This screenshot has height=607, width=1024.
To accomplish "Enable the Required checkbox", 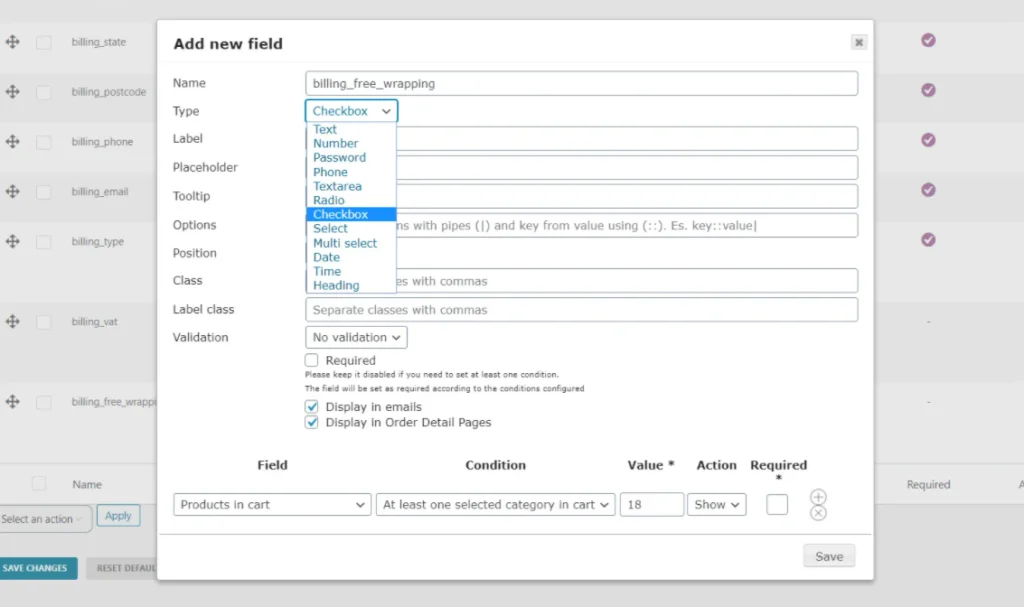I will (313, 360).
